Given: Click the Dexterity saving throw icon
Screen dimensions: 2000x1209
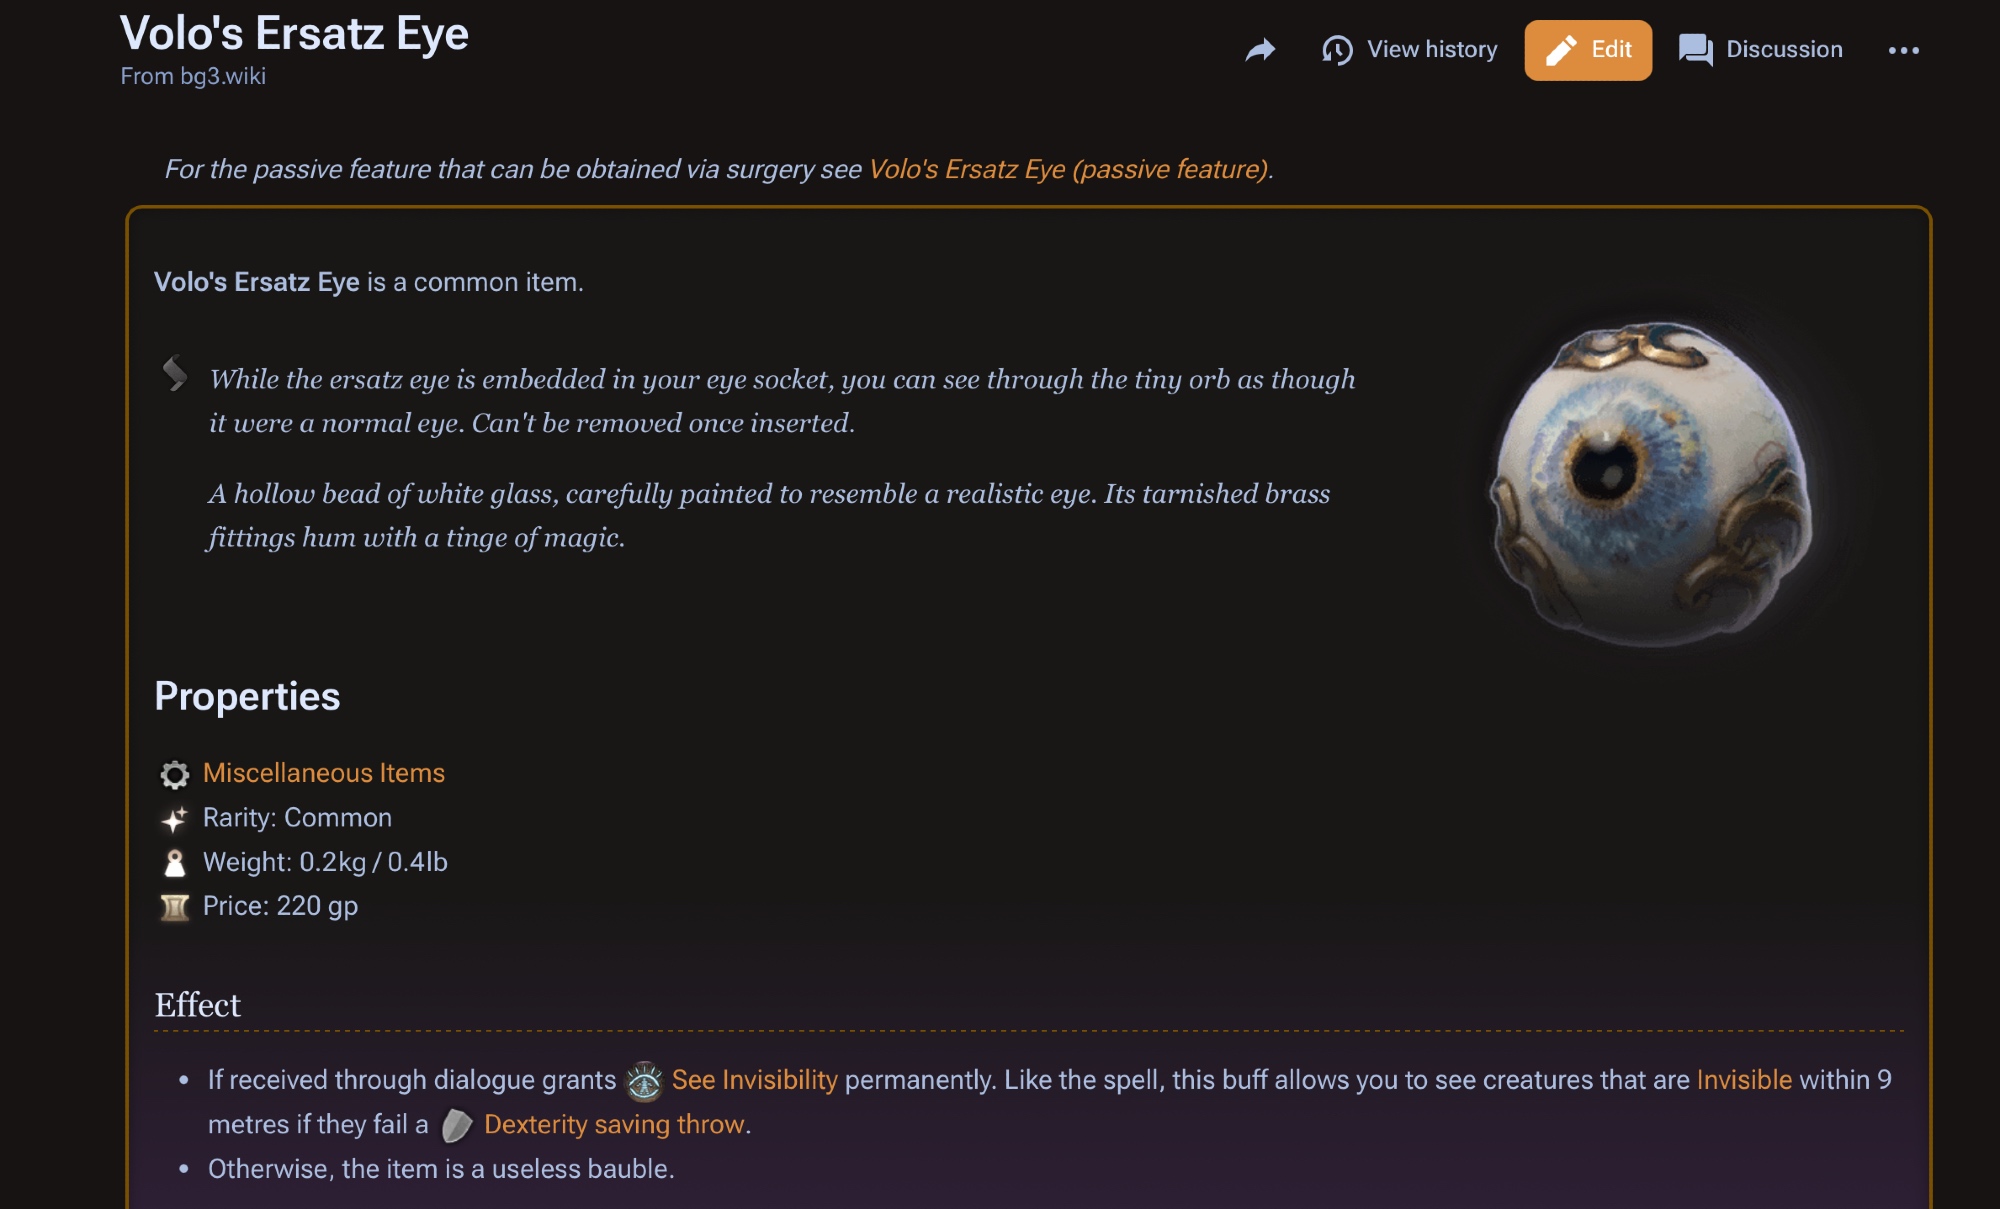Looking at the screenshot, I should pos(457,1125).
